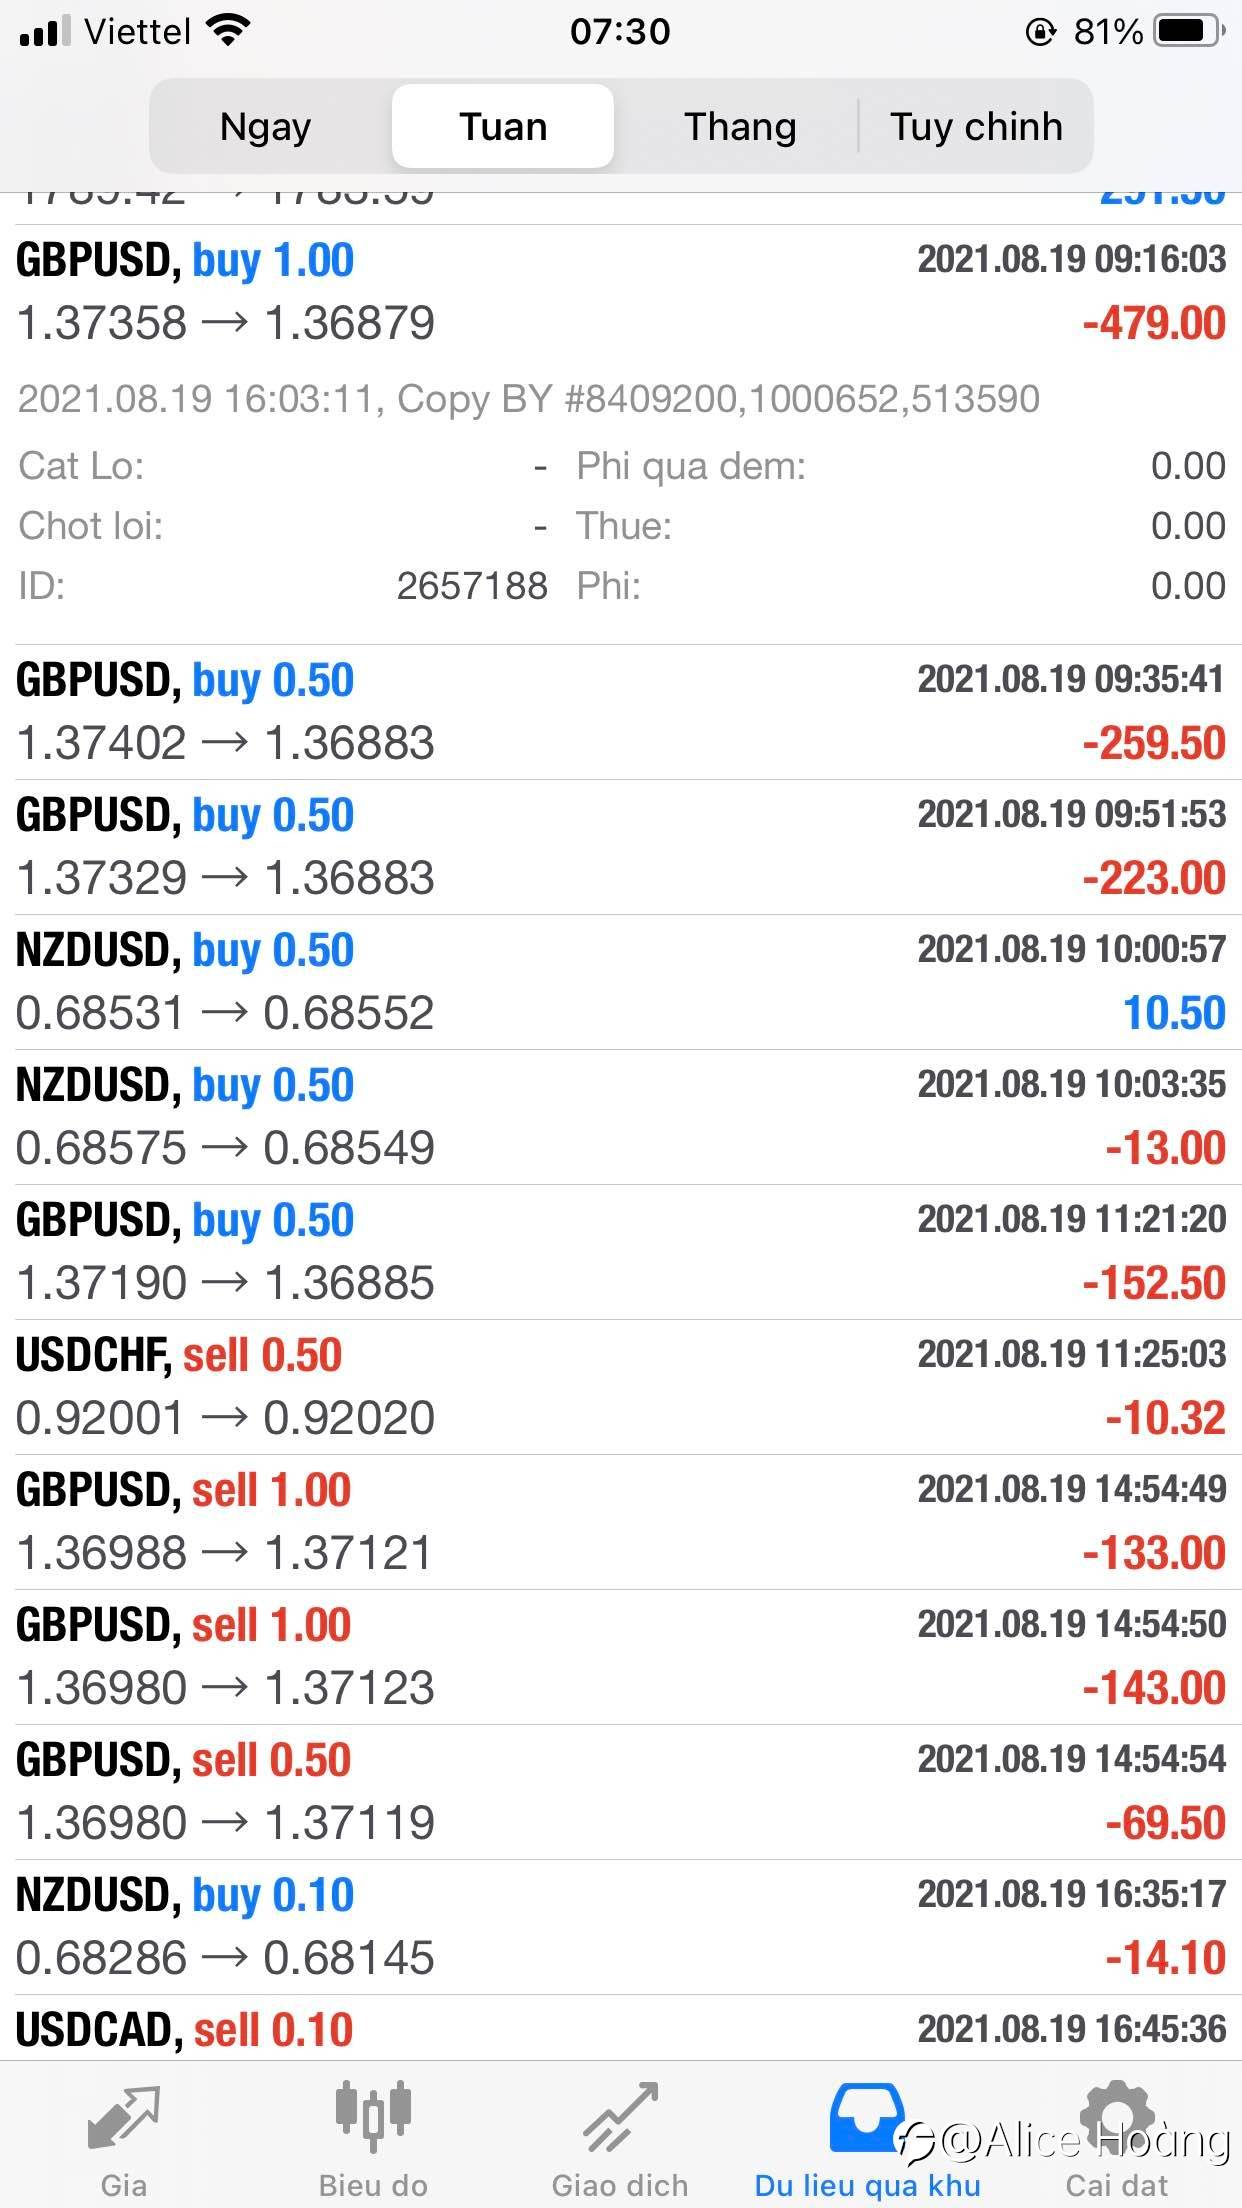
Task: Select the Tuan period segment
Action: click(x=503, y=126)
